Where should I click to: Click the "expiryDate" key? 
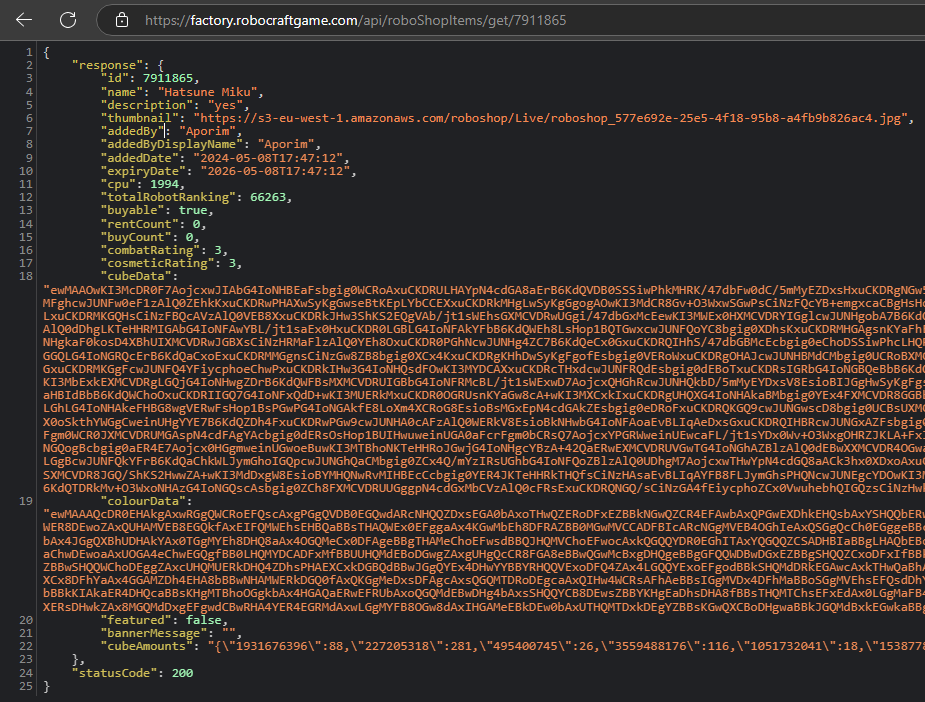(143, 171)
